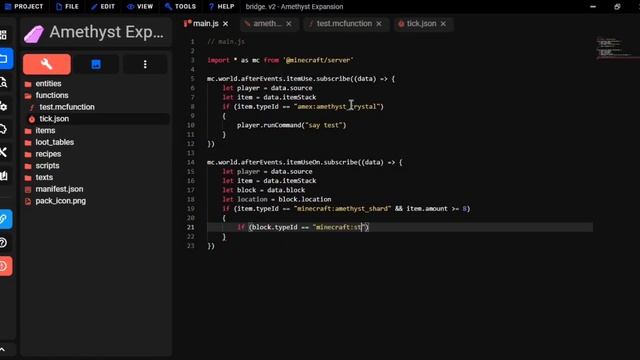Click the code minimap preview
Viewport: 640px width, 360px height.
[617, 48]
